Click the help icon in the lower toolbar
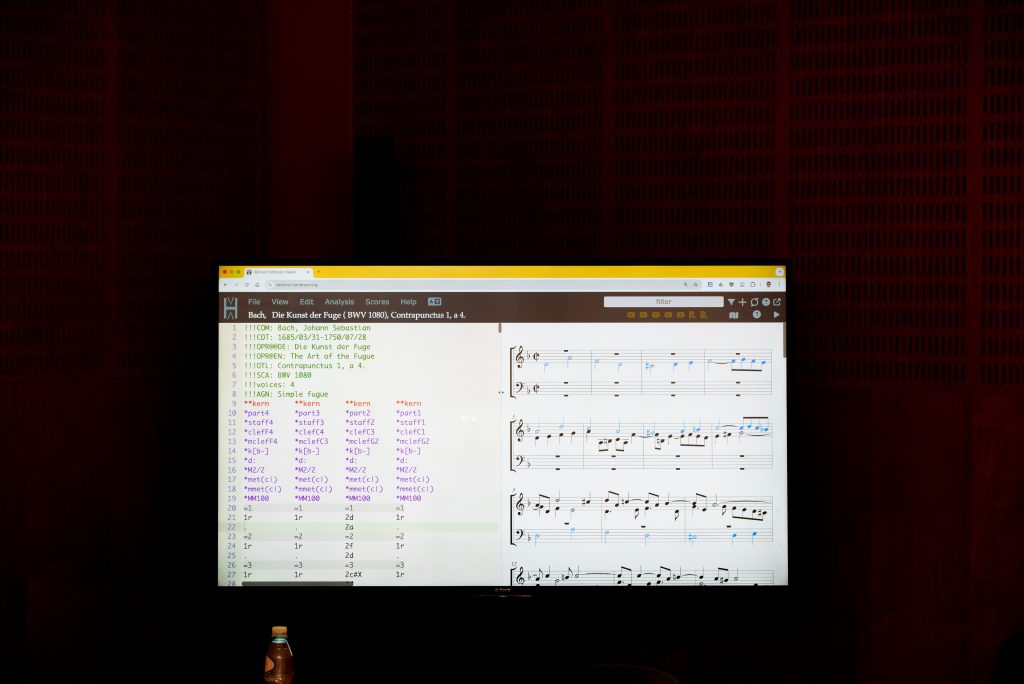This screenshot has height=684, width=1024. pyautogui.click(x=756, y=315)
